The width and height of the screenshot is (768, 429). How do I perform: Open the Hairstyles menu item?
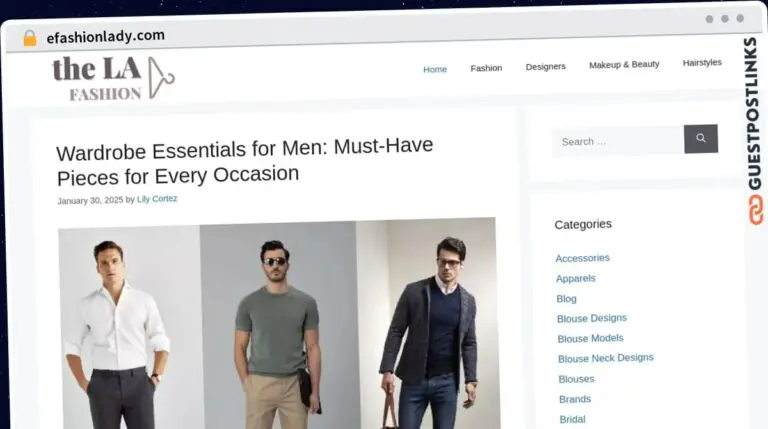click(x=702, y=63)
